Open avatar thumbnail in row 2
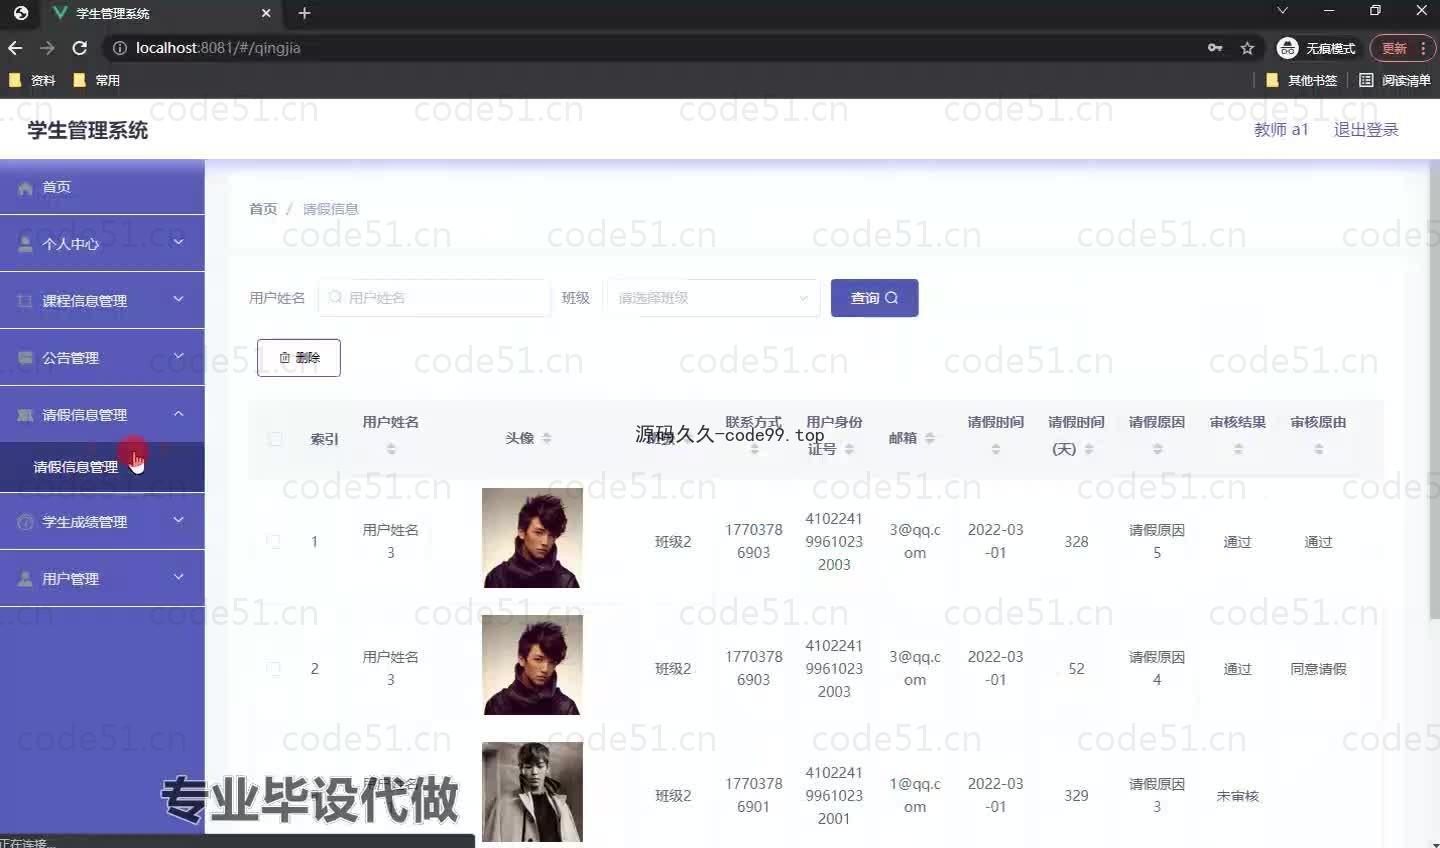The width and height of the screenshot is (1440, 848). click(x=532, y=665)
